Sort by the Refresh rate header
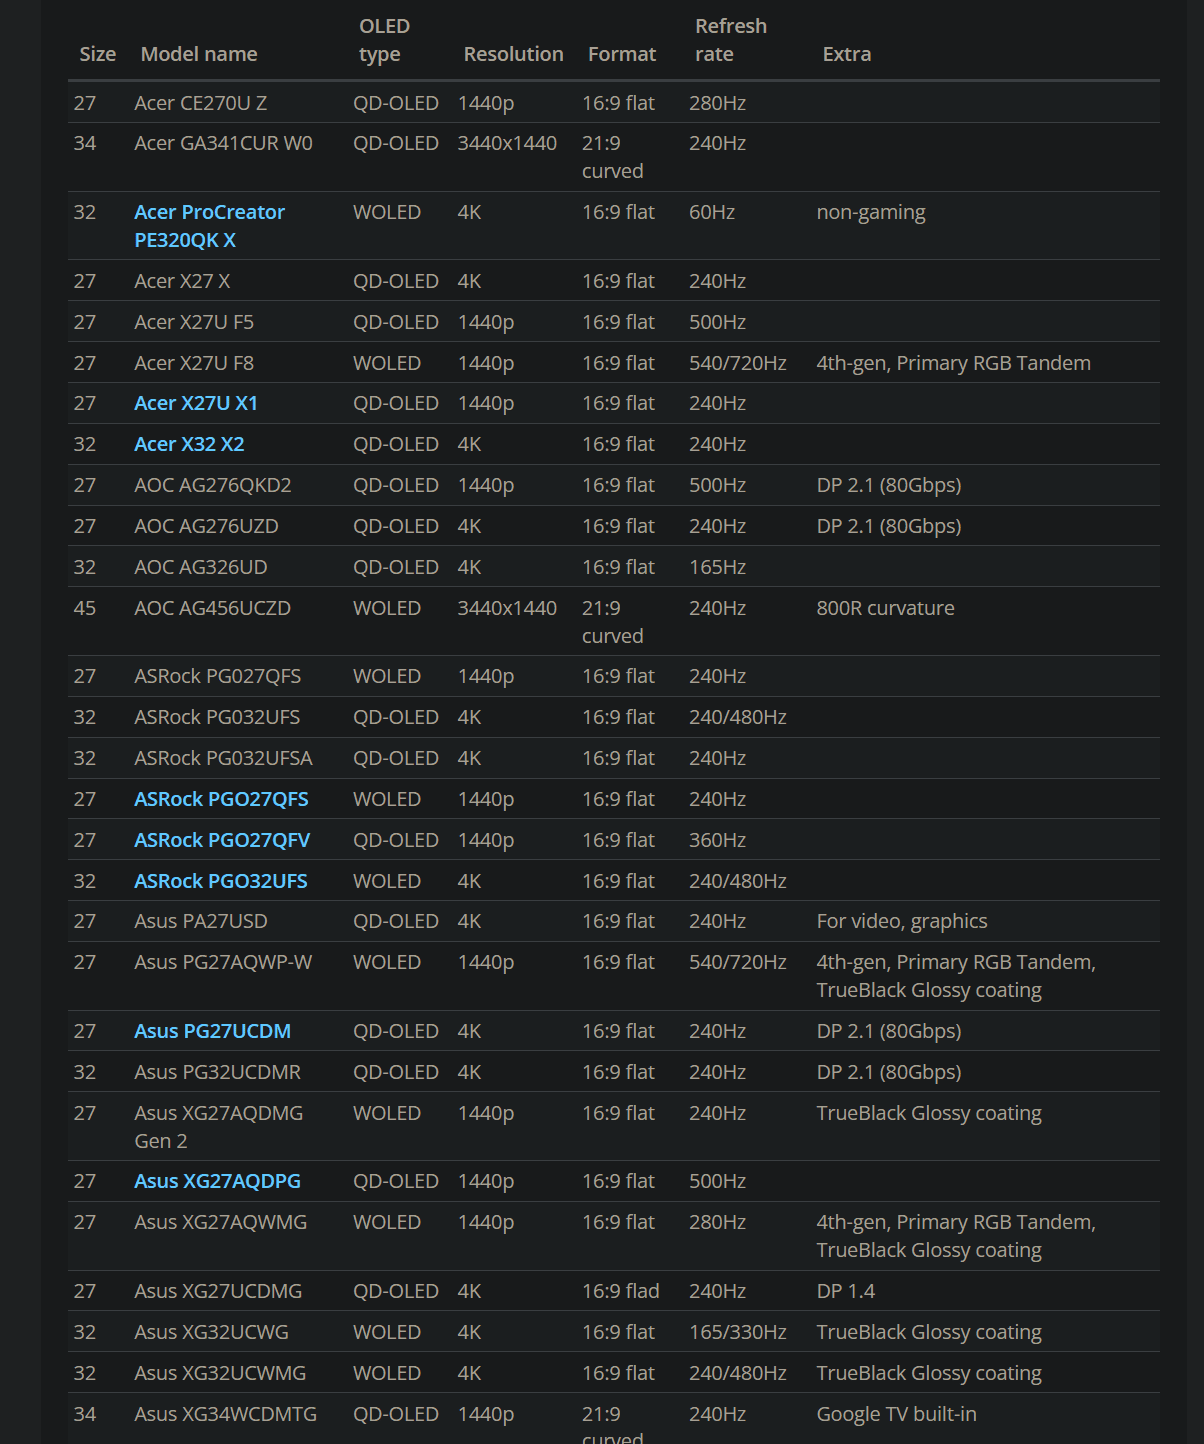Screen dimensions: 1204x1444 pyautogui.click(x=731, y=40)
